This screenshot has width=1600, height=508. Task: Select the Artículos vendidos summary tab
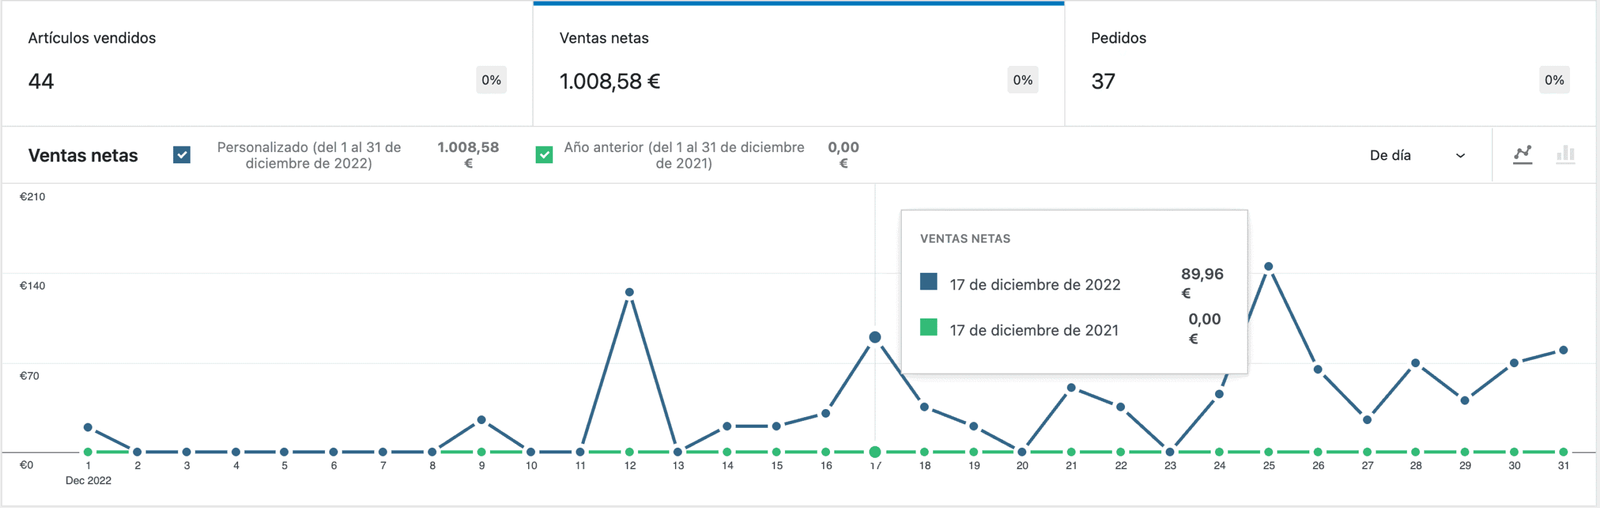(x=266, y=63)
